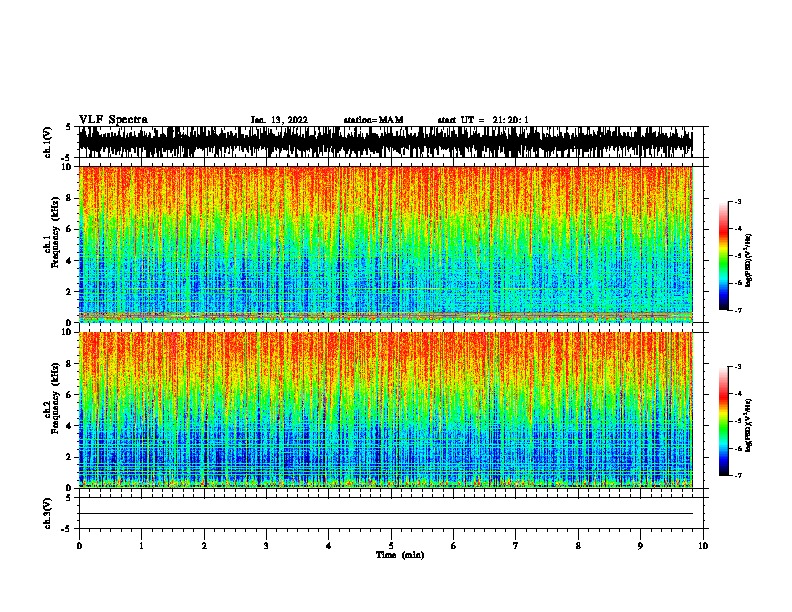Click the "station=MAM" header label
Image resolution: width=792 pixels, height=612 pixels.
373,120
